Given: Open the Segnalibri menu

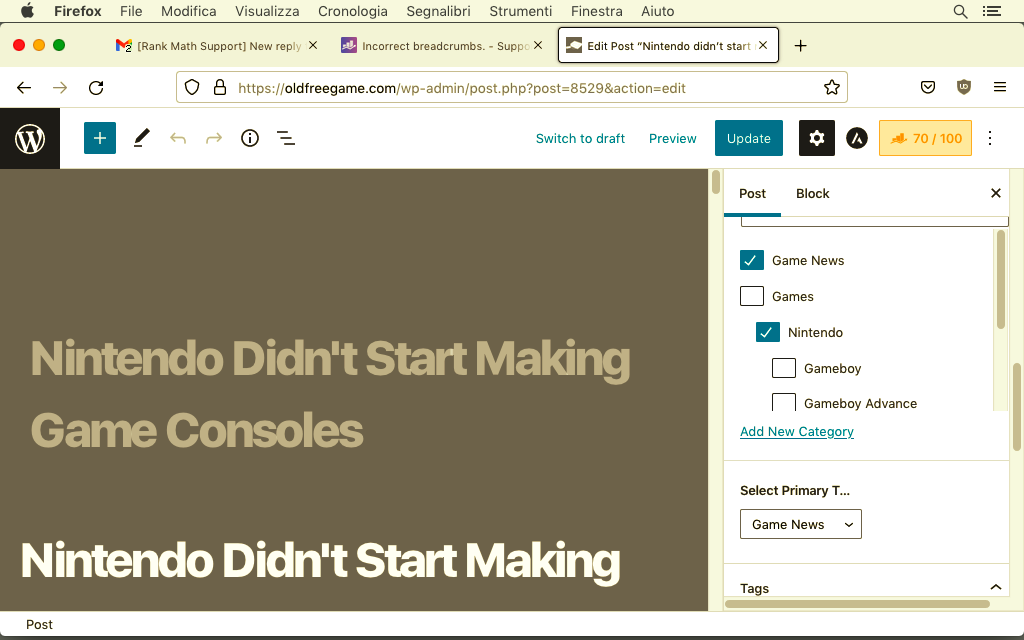Looking at the screenshot, I should tap(438, 11).
